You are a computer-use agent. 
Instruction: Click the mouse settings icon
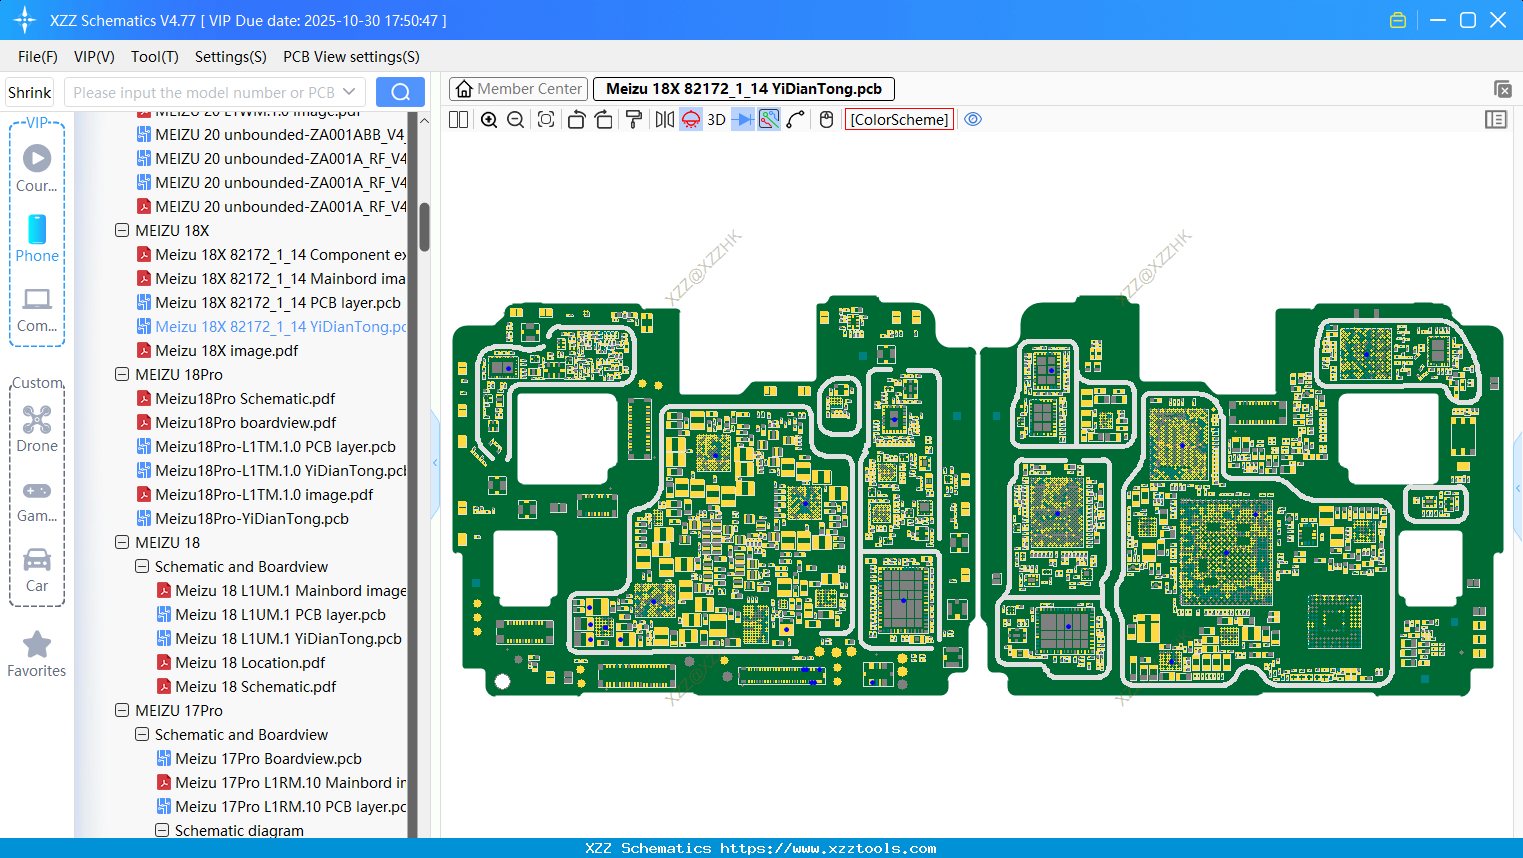click(826, 120)
